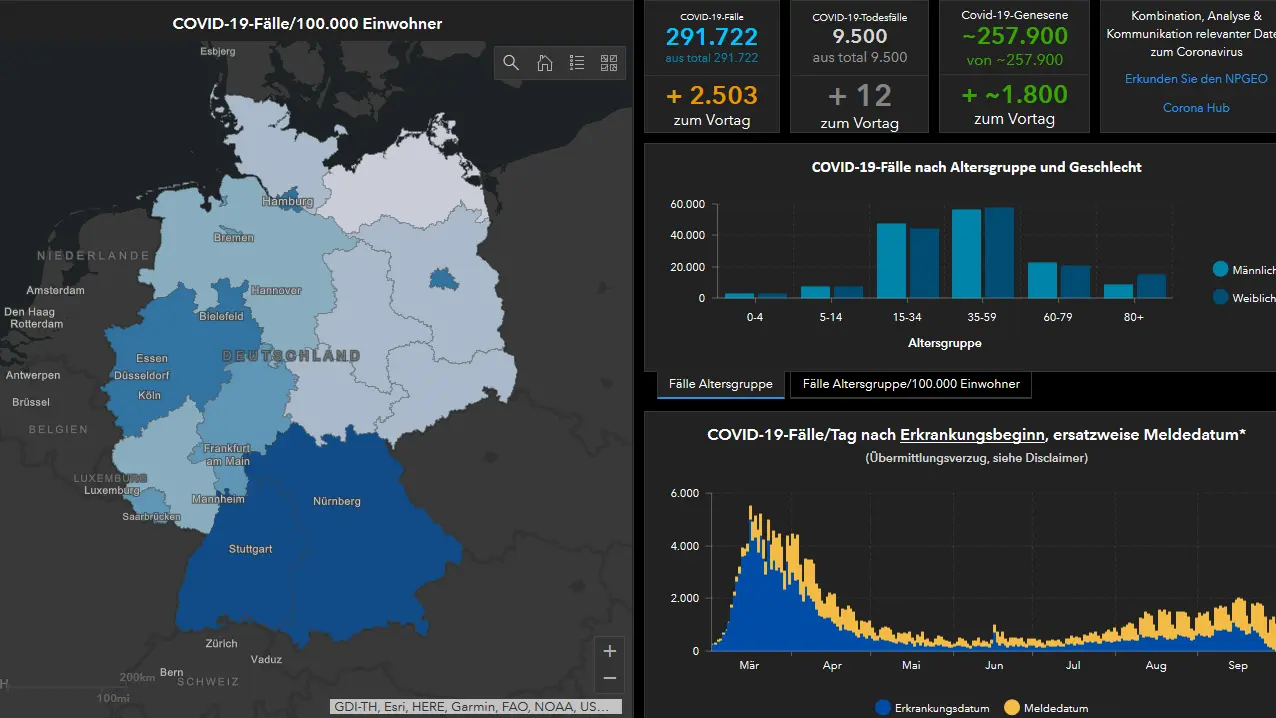The image size is (1276, 718).
Task: Zoom out on the map
Action: (610, 679)
